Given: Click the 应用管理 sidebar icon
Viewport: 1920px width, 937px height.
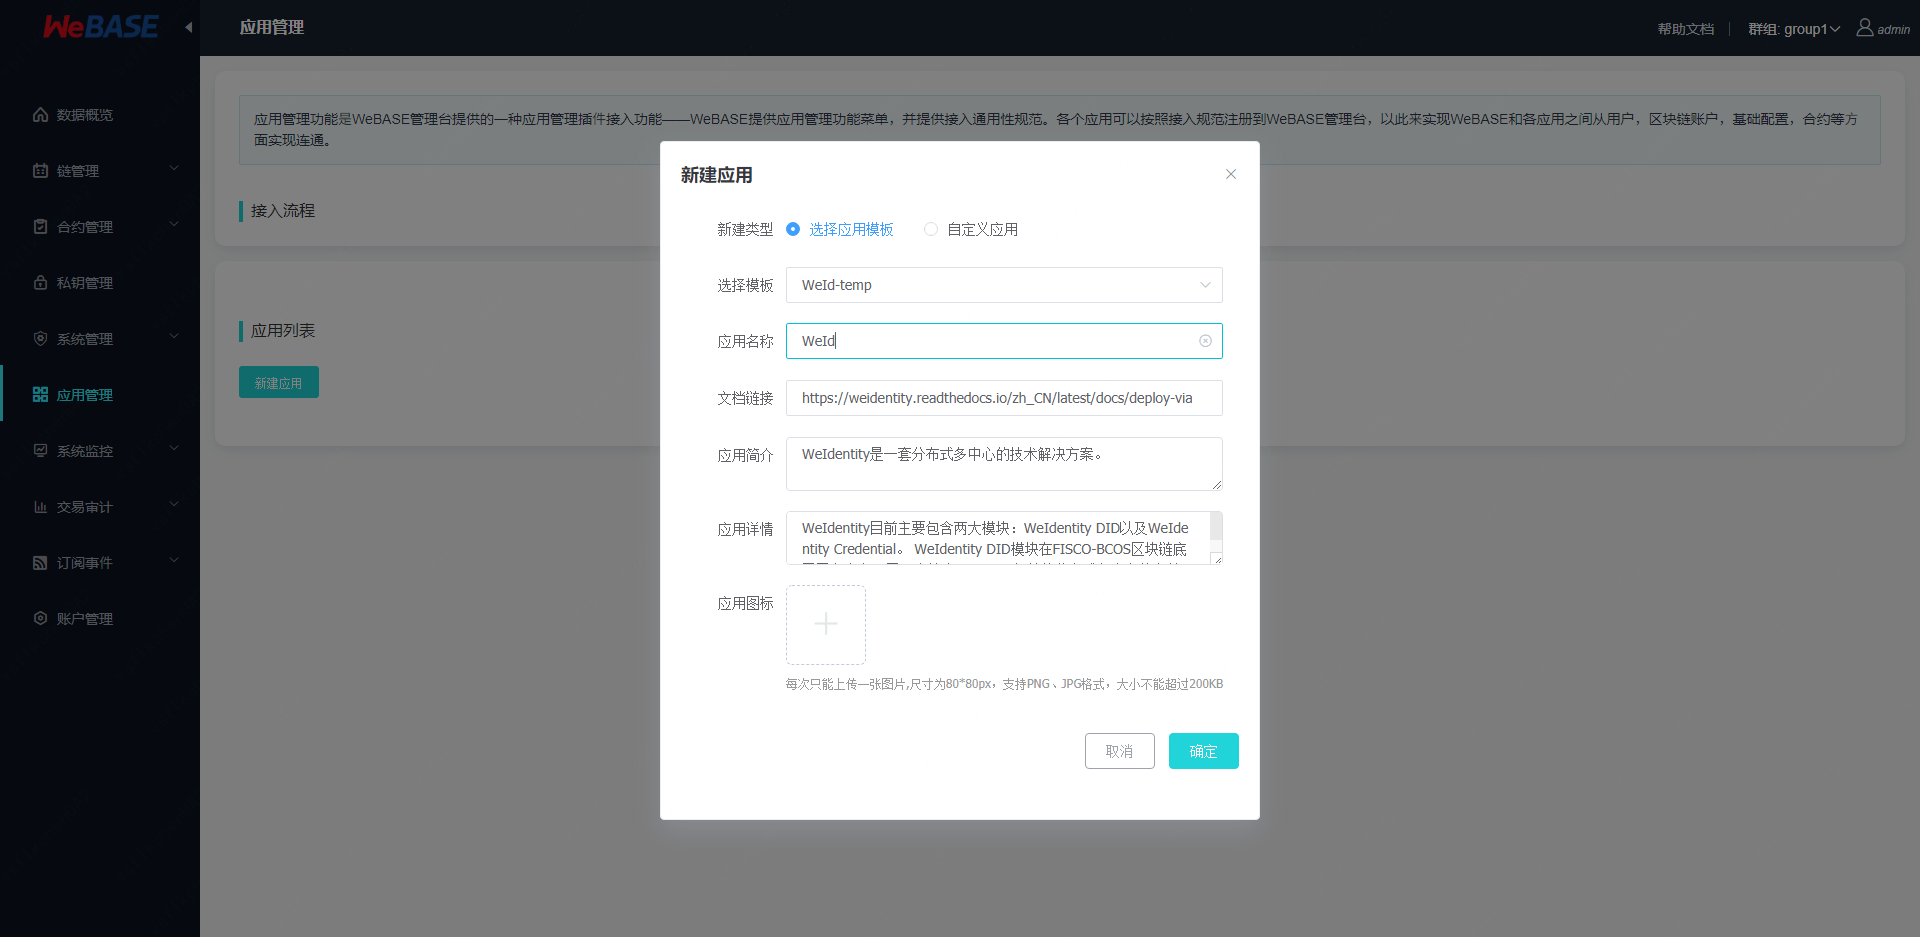Looking at the screenshot, I should pyautogui.click(x=40, y=394).
